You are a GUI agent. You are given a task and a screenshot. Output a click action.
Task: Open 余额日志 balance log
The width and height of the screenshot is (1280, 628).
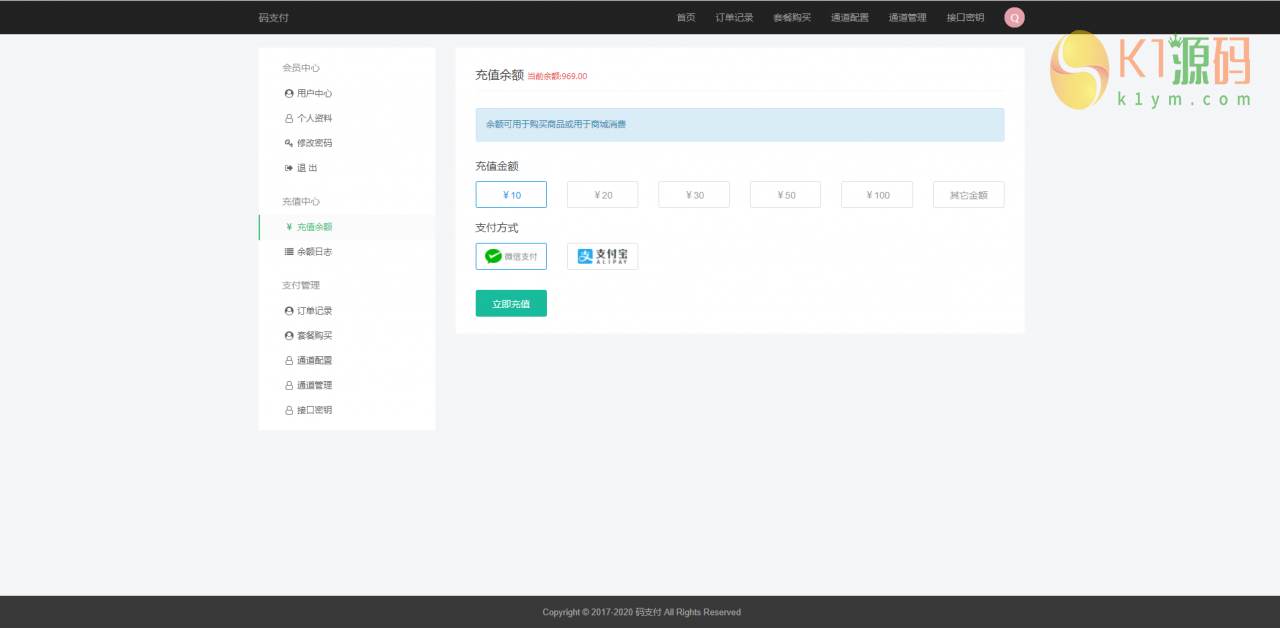click(307, 251)
